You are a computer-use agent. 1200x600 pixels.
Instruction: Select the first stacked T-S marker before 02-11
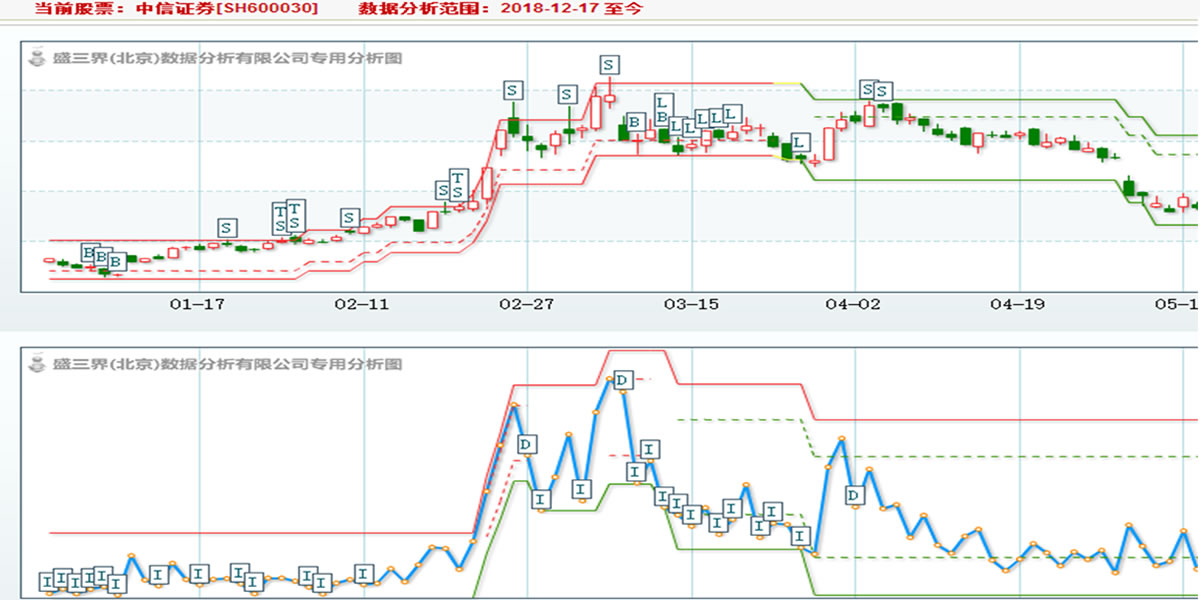279,219
